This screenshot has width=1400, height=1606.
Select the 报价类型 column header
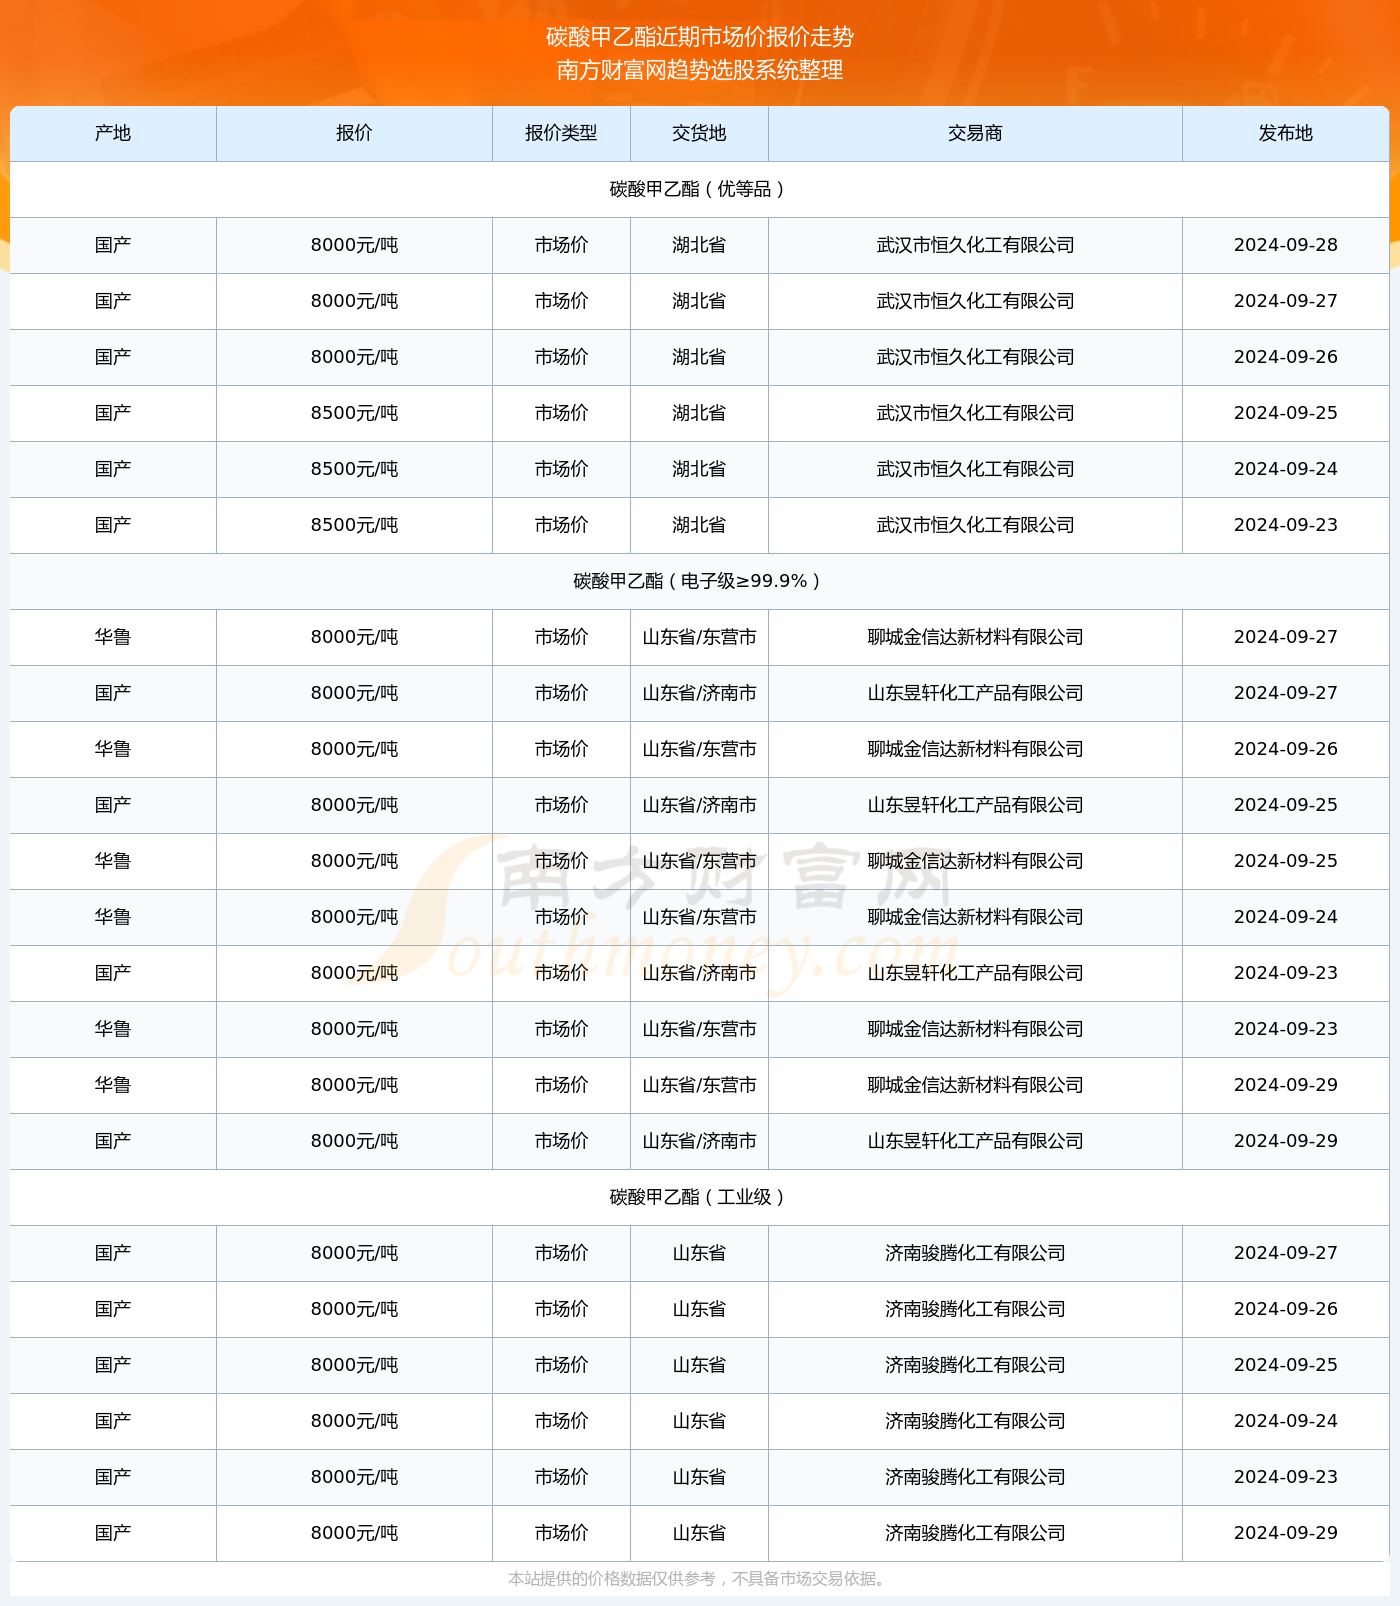coord(561,133)
